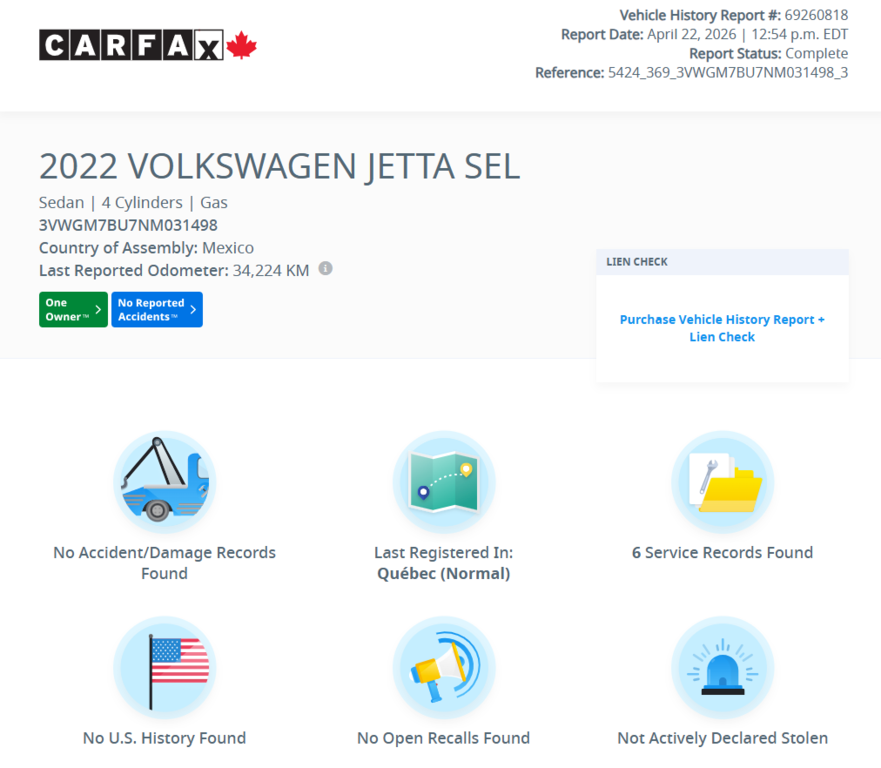This screenshot has width=881, height=768.
Task: Open the odometer info tooltip icon
Action: tap(325, 268)
